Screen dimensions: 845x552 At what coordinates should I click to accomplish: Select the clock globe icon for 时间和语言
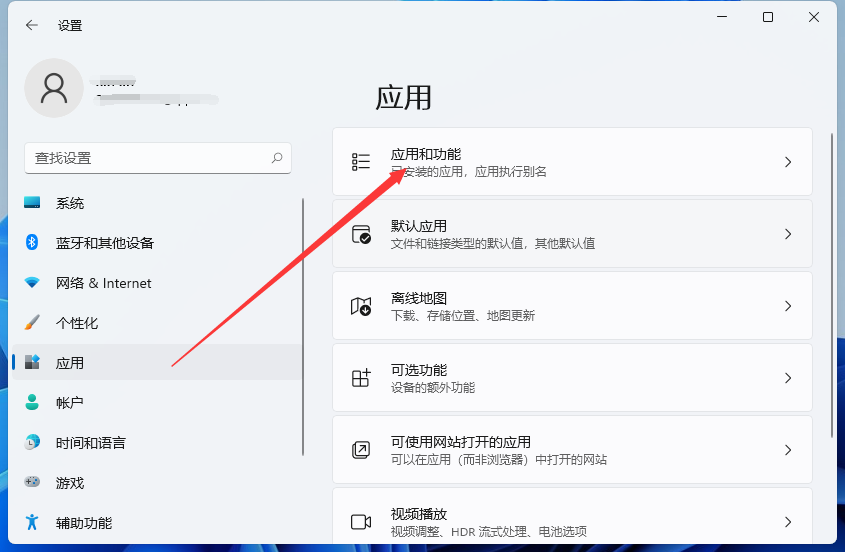point(32,442)
